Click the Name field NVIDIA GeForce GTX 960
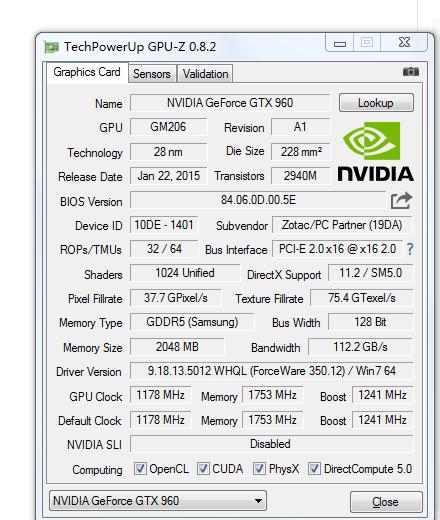 [x=230, y=103]
